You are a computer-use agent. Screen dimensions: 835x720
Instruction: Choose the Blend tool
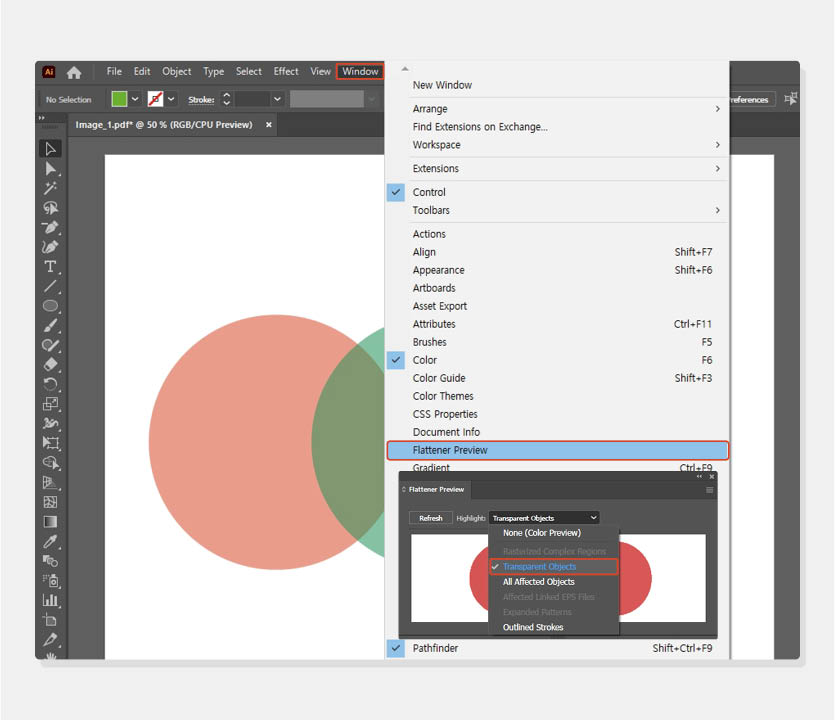(51, 561)
